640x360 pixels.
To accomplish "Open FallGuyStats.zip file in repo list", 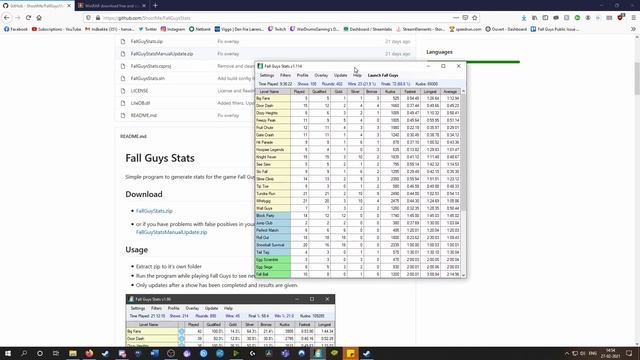I will pyautogui.click(x=147, y=42).
